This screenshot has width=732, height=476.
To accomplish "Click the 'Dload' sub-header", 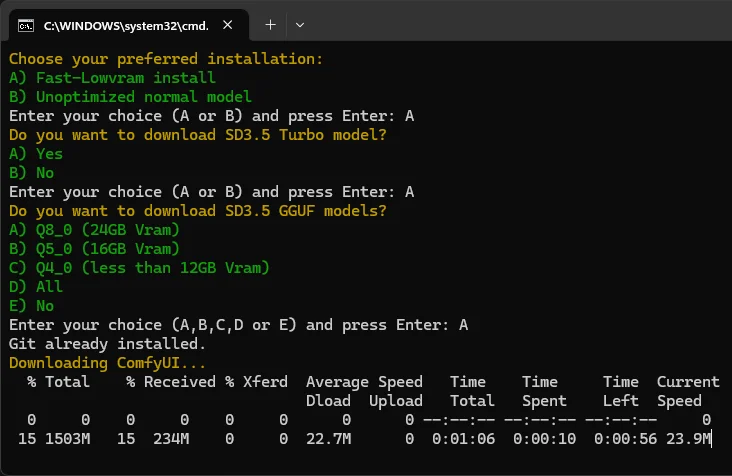I will pyautogui.click(x=328, y=401).
